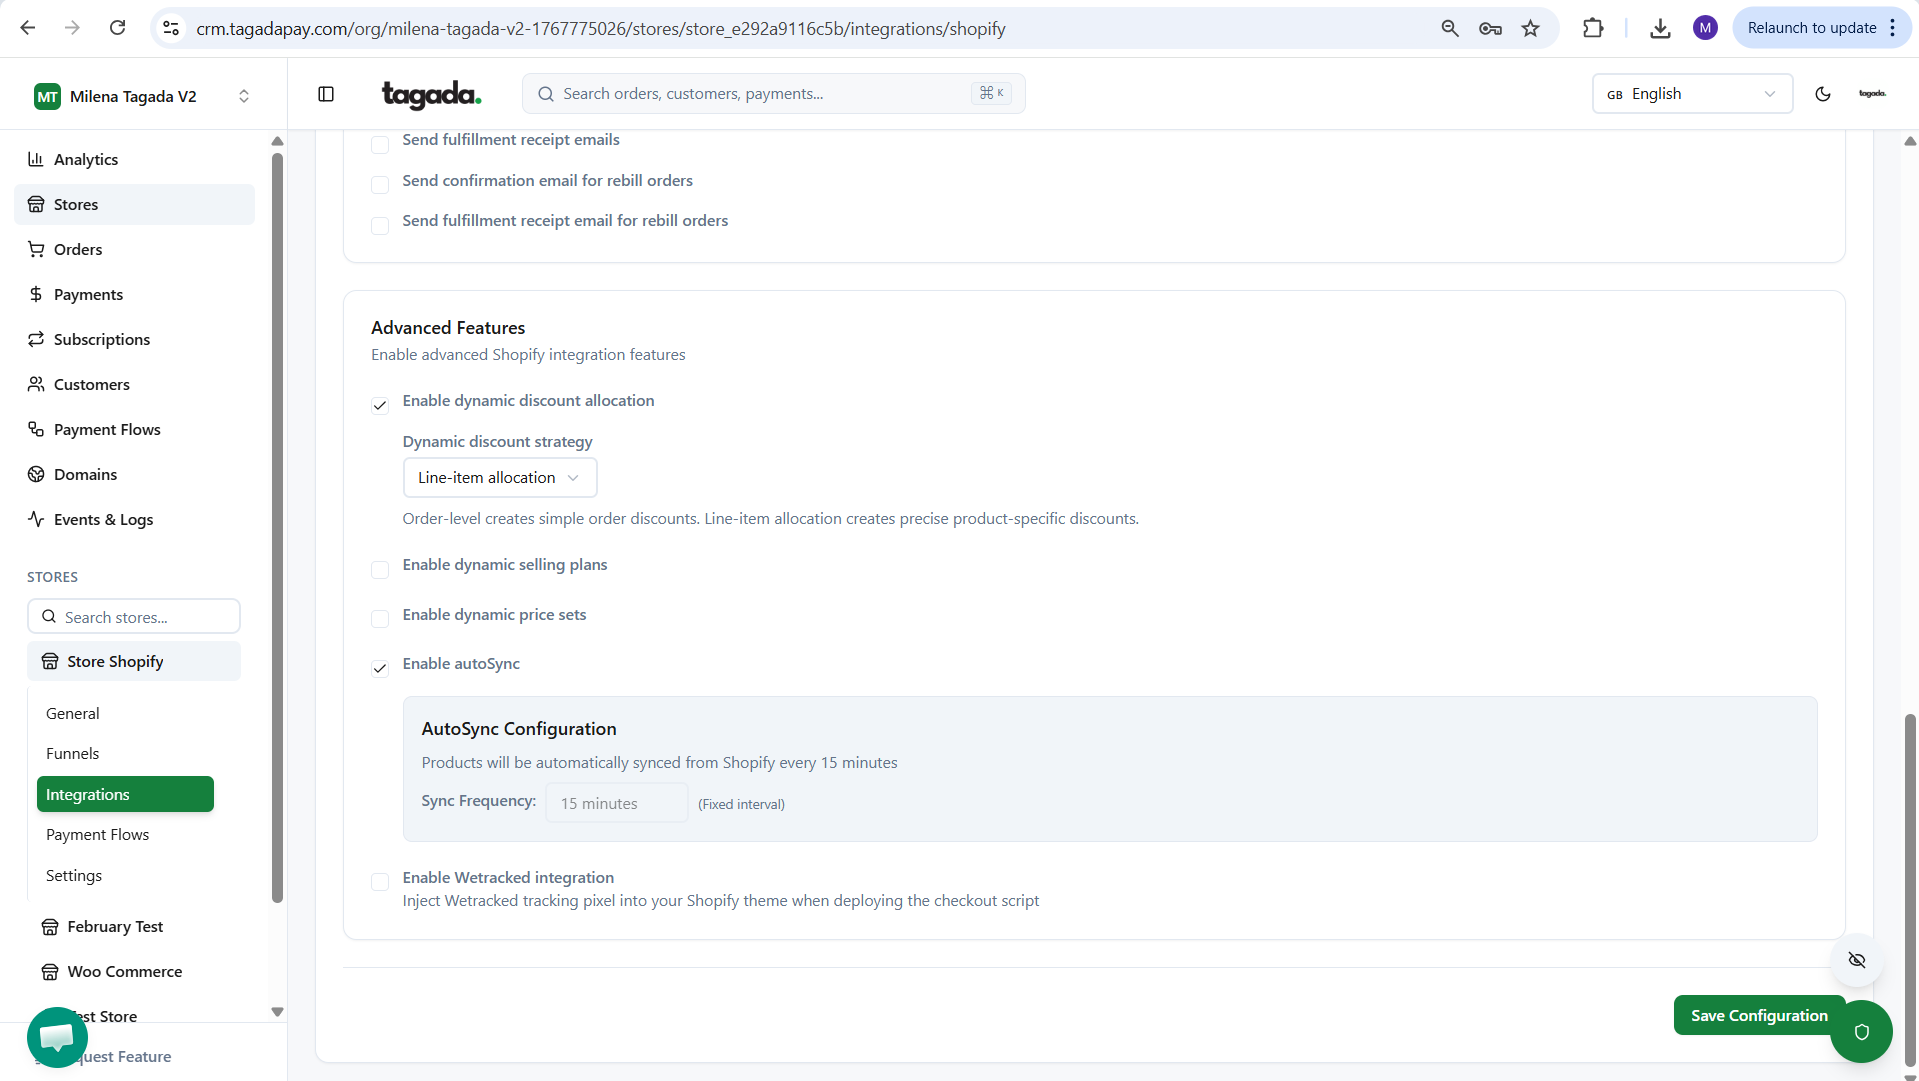Enable dynamic selling plans checkbox
This screenshot has height=1081, width=1919.
tap(380, 569)
